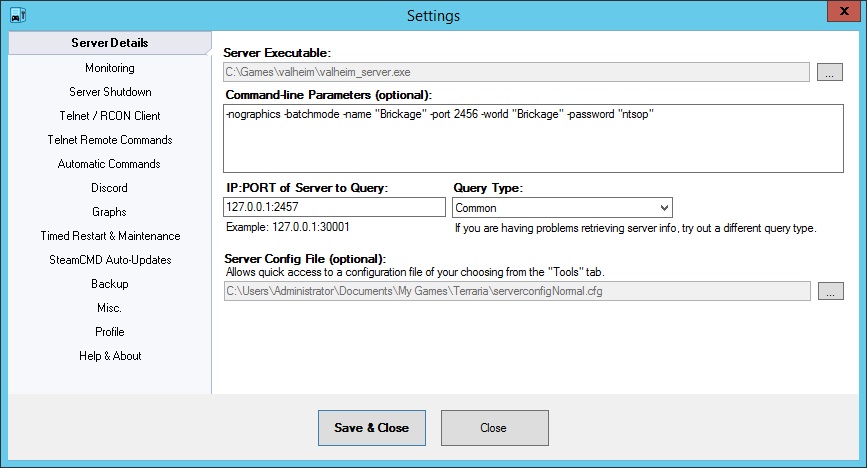Go to SteamCMD Auto-Updates section

coord(110,260)
